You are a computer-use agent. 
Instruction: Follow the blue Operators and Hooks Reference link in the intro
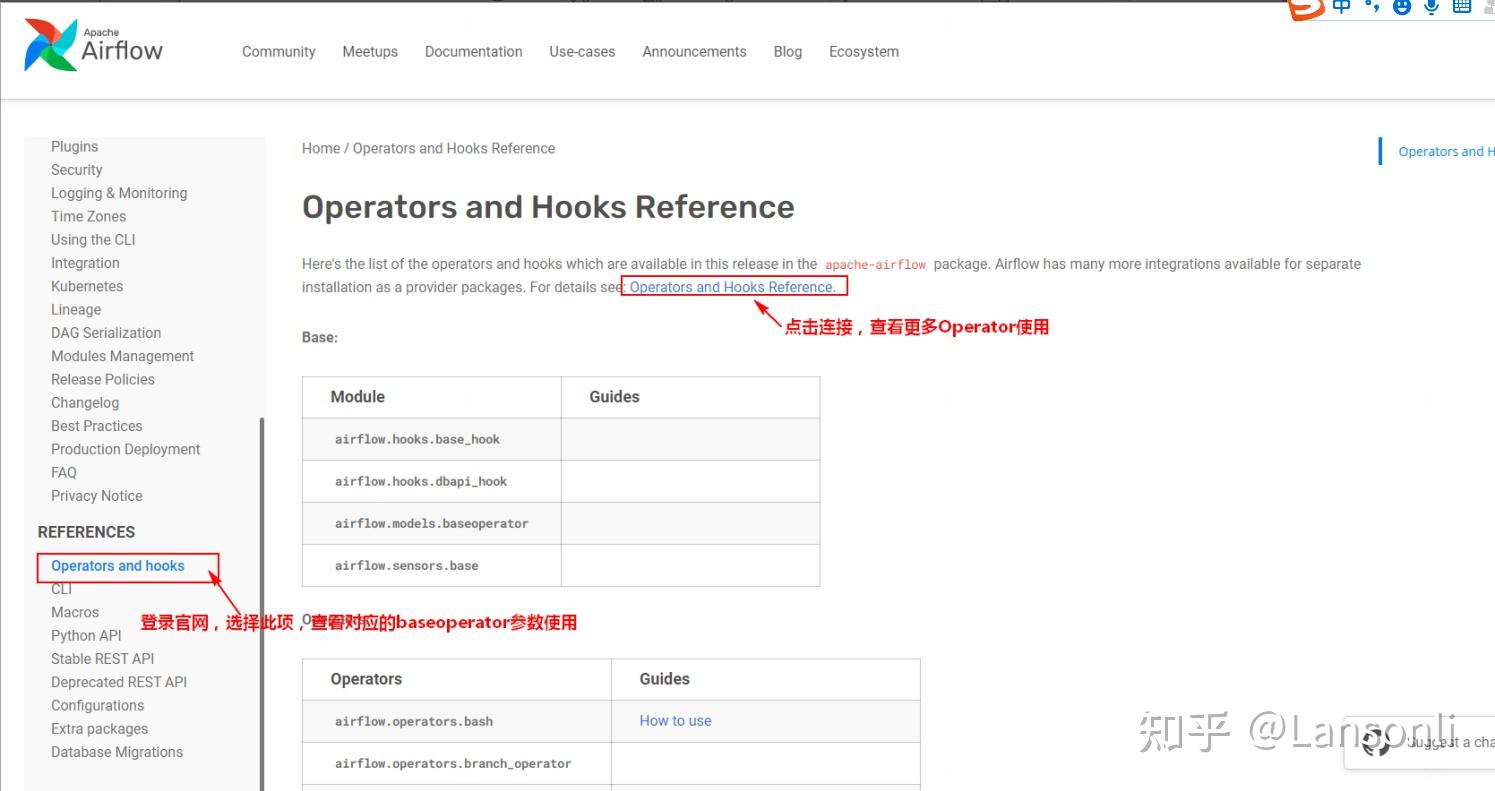pyautogui.click(x=733, y=287)
